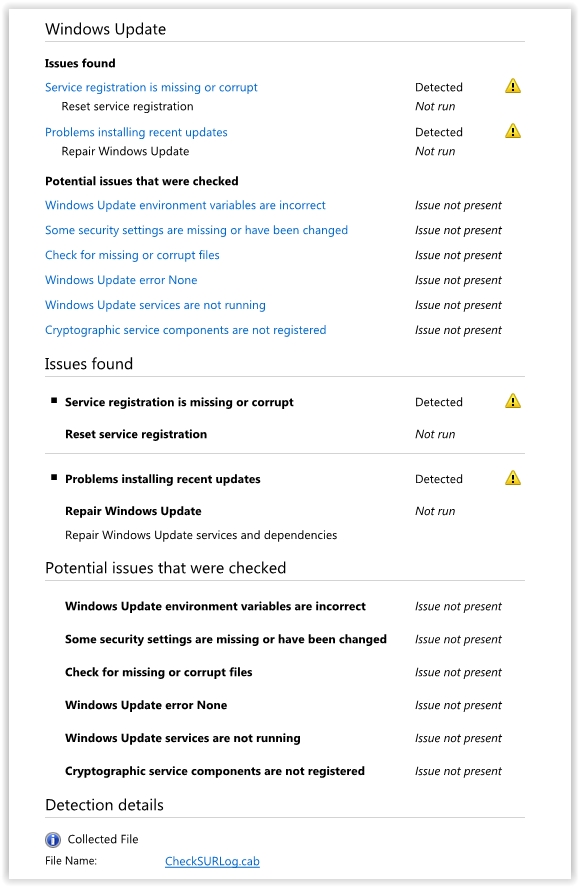The height and width of the screenshot is (887, 579).
Task: Click the Detection details section header
Action: (x=104, y=804)
